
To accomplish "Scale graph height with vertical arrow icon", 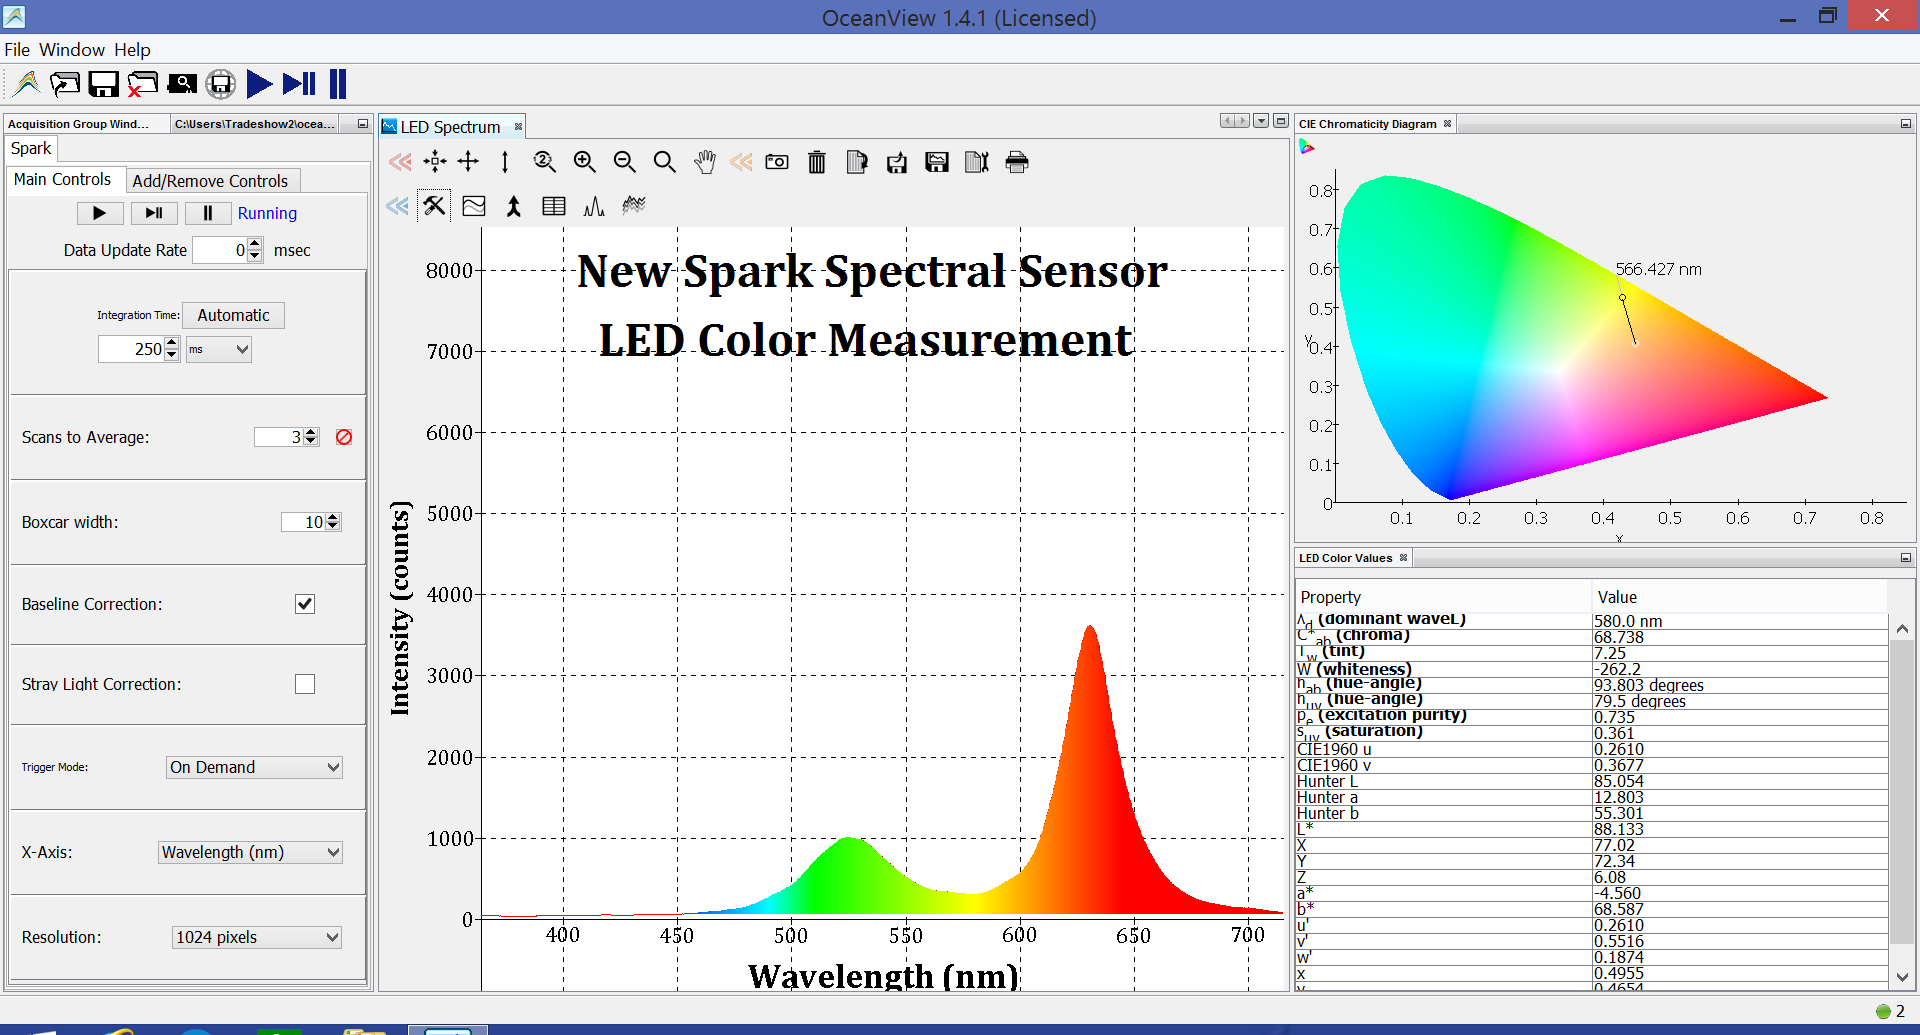I will (505, 162).
